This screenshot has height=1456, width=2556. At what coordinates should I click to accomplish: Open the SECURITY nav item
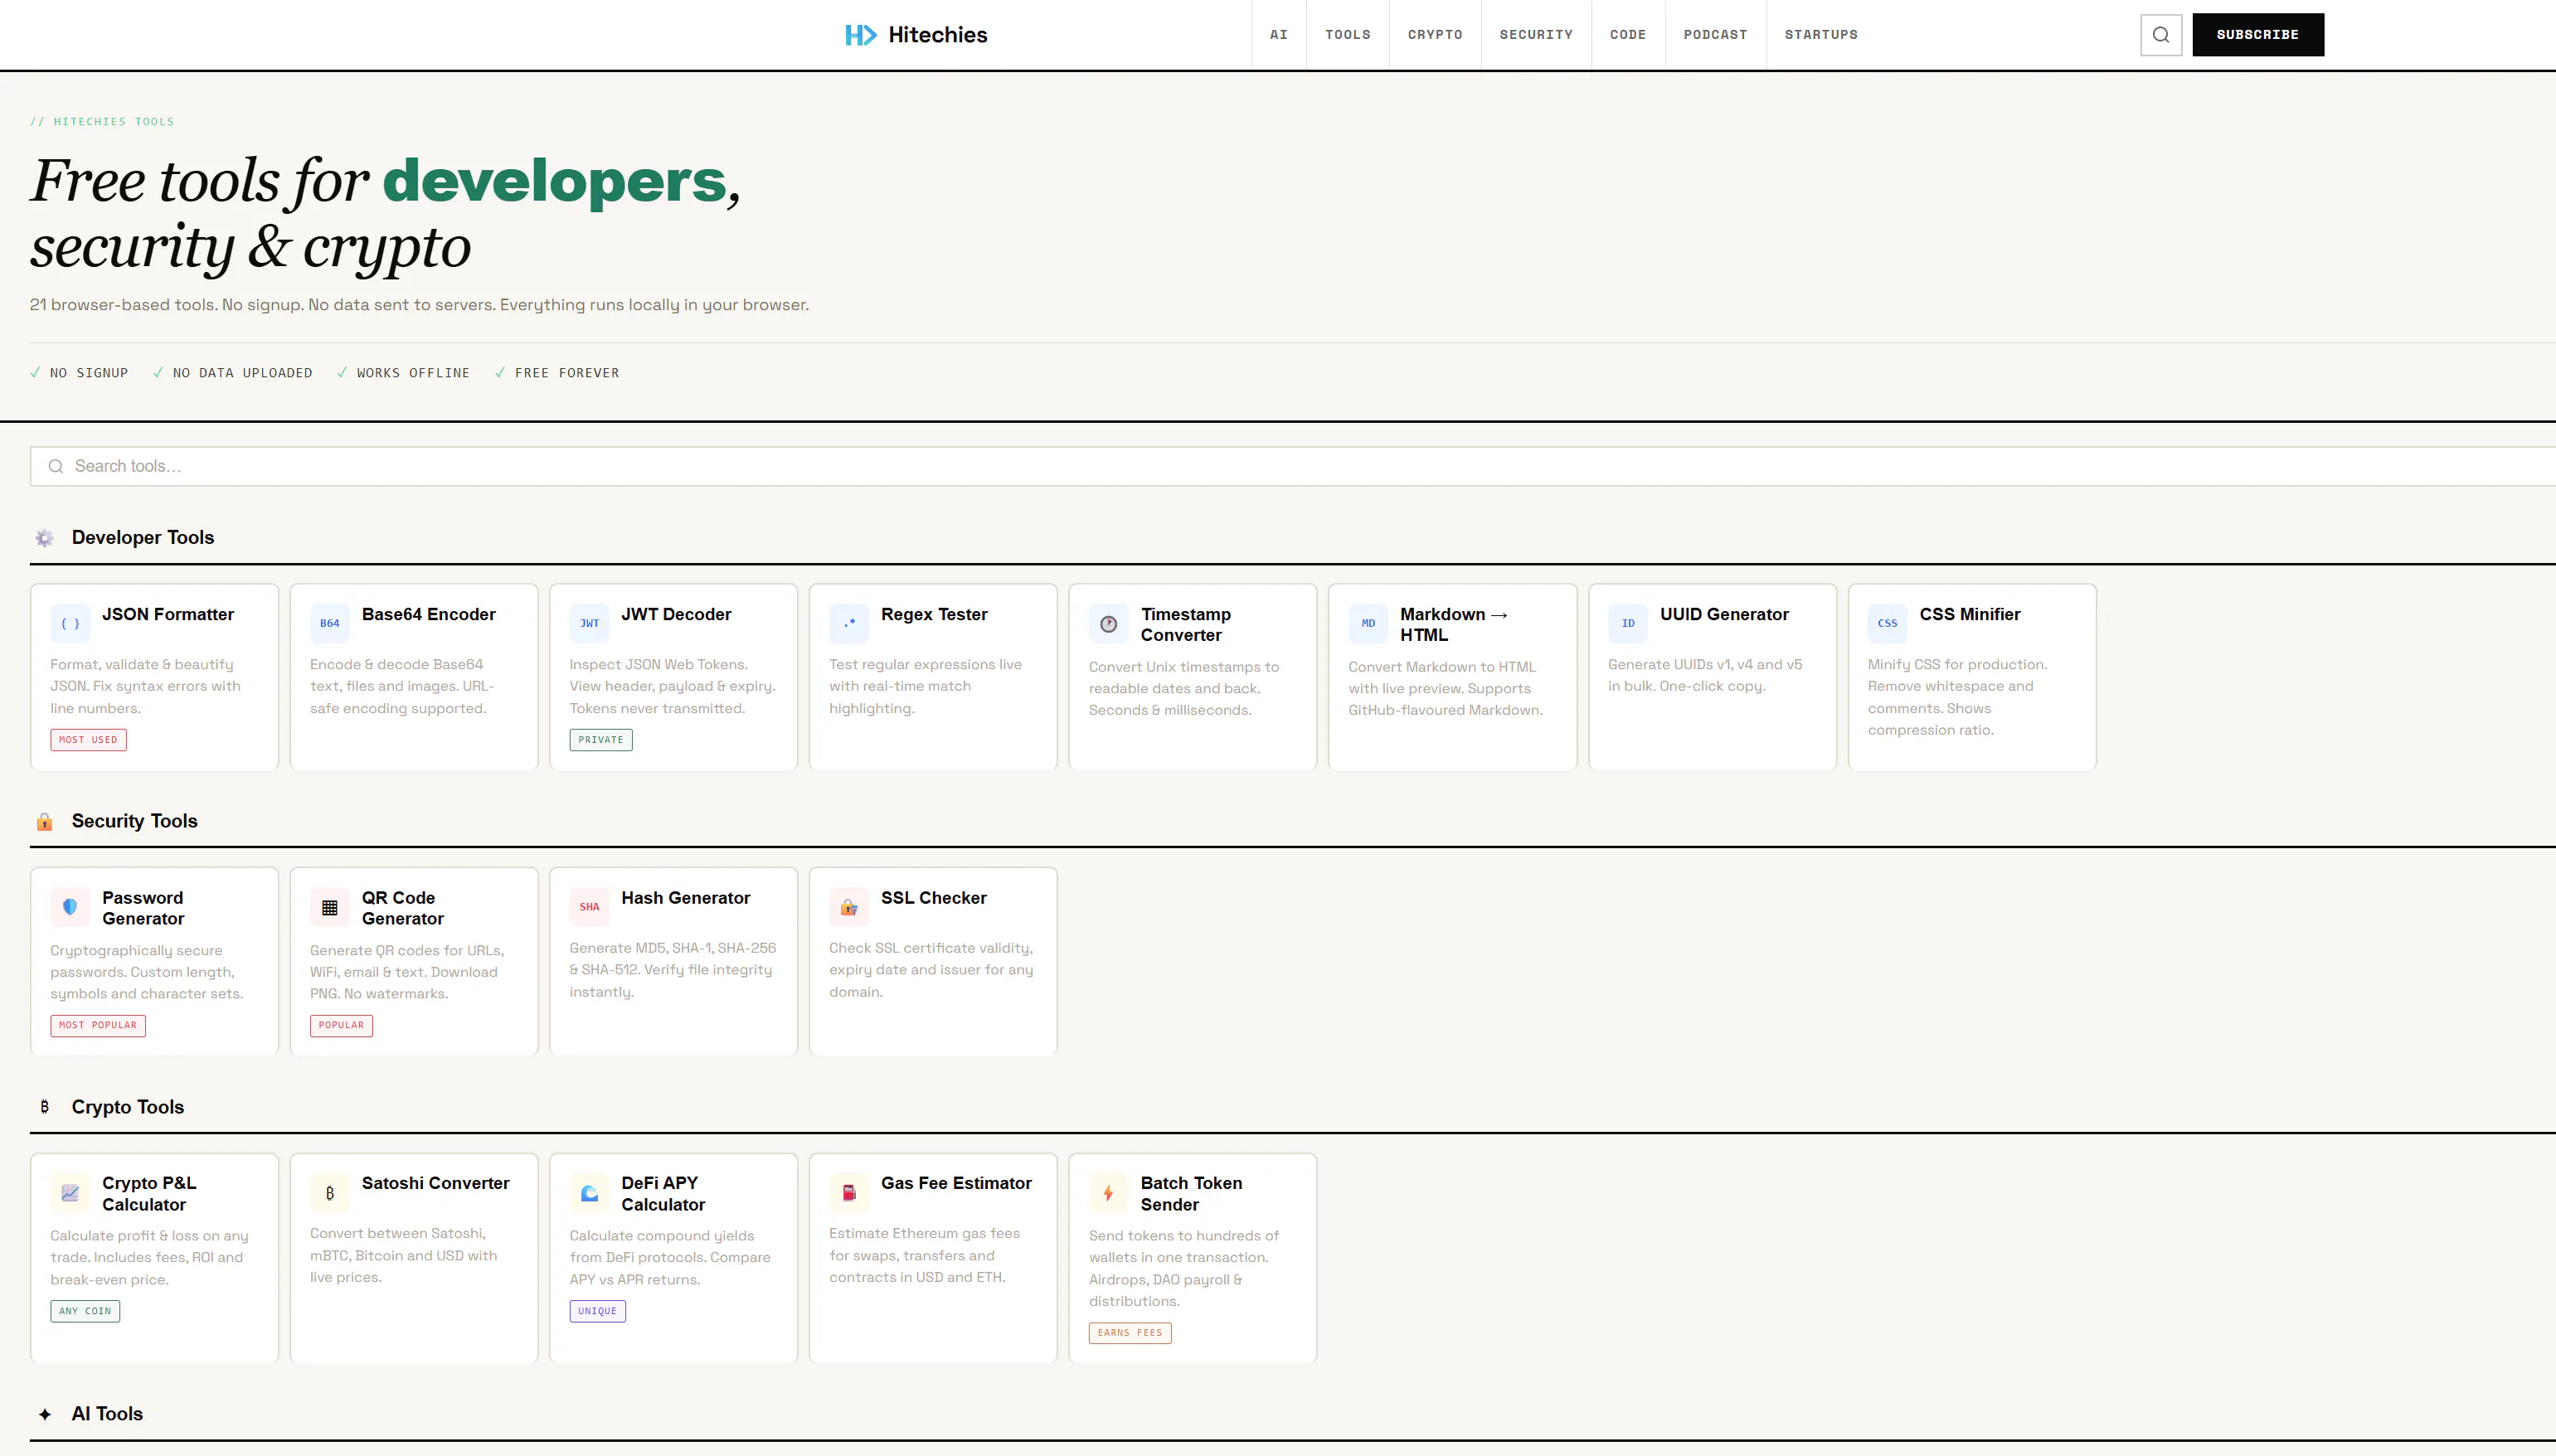click(x=1536, y=35)
